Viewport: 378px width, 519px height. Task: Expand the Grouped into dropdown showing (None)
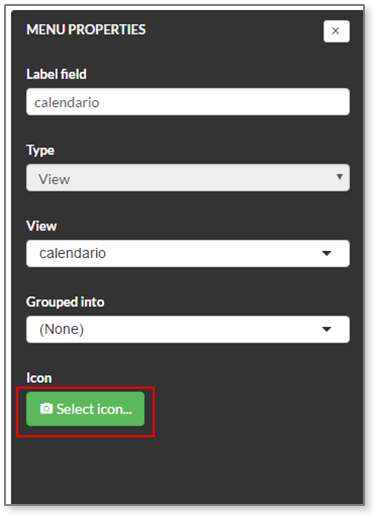coord(188,329)
